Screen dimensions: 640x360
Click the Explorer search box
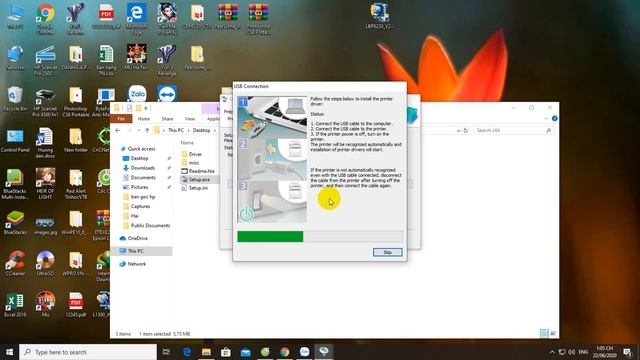pyautogui.click(x=513, y=131)
